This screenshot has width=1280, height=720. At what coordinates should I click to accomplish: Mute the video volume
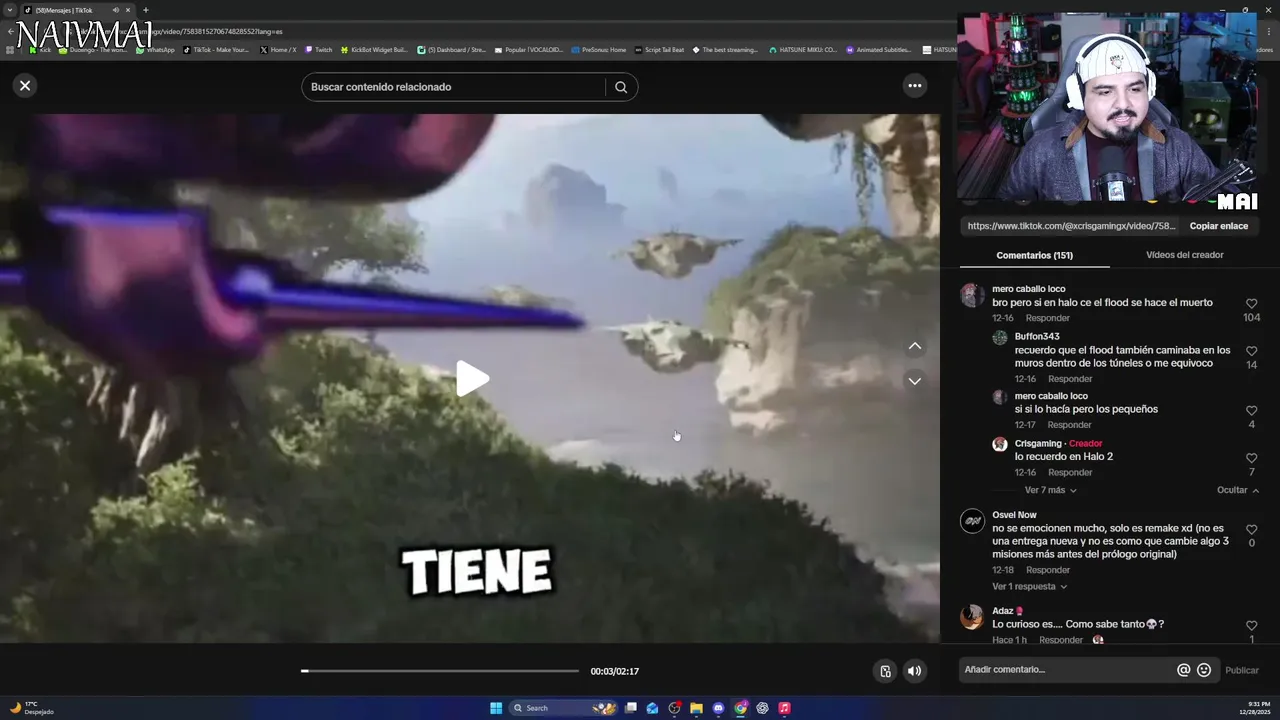tap(914, 671)
